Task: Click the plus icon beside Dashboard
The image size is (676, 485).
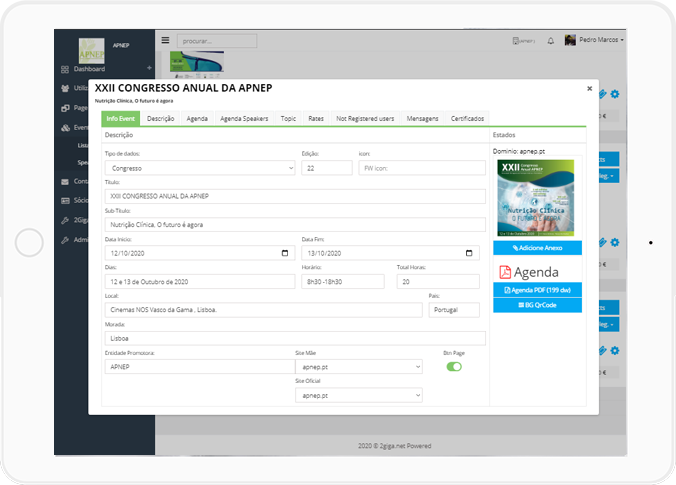Action: tap(149, 68)
